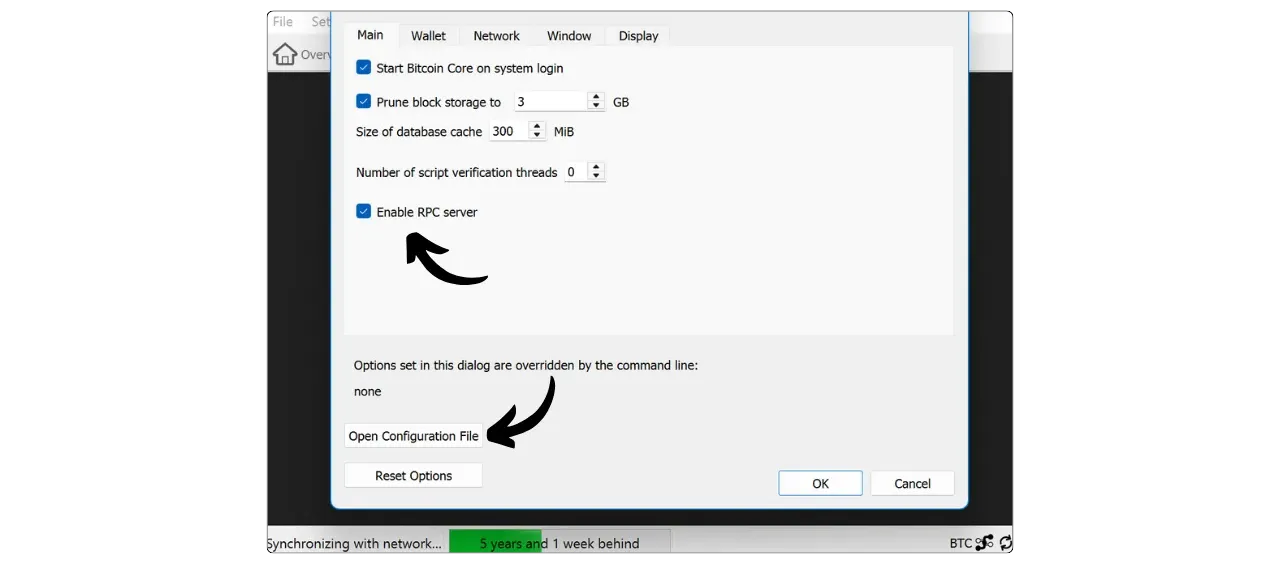Viewport: 1280px width, 564px height.
Task: Click the Overview home icon
Action: 285,54
